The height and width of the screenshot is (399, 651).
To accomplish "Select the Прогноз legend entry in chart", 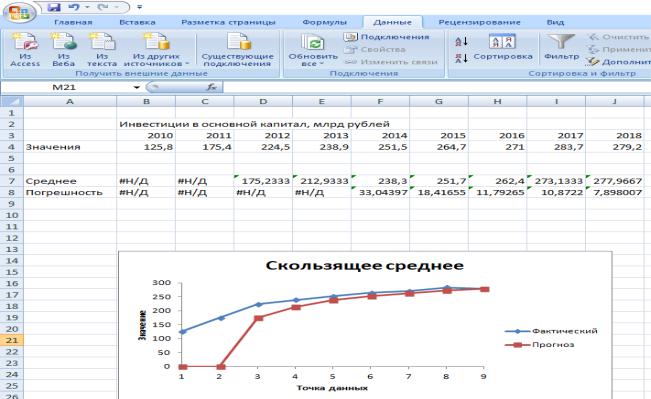I will tap(540, 345).
